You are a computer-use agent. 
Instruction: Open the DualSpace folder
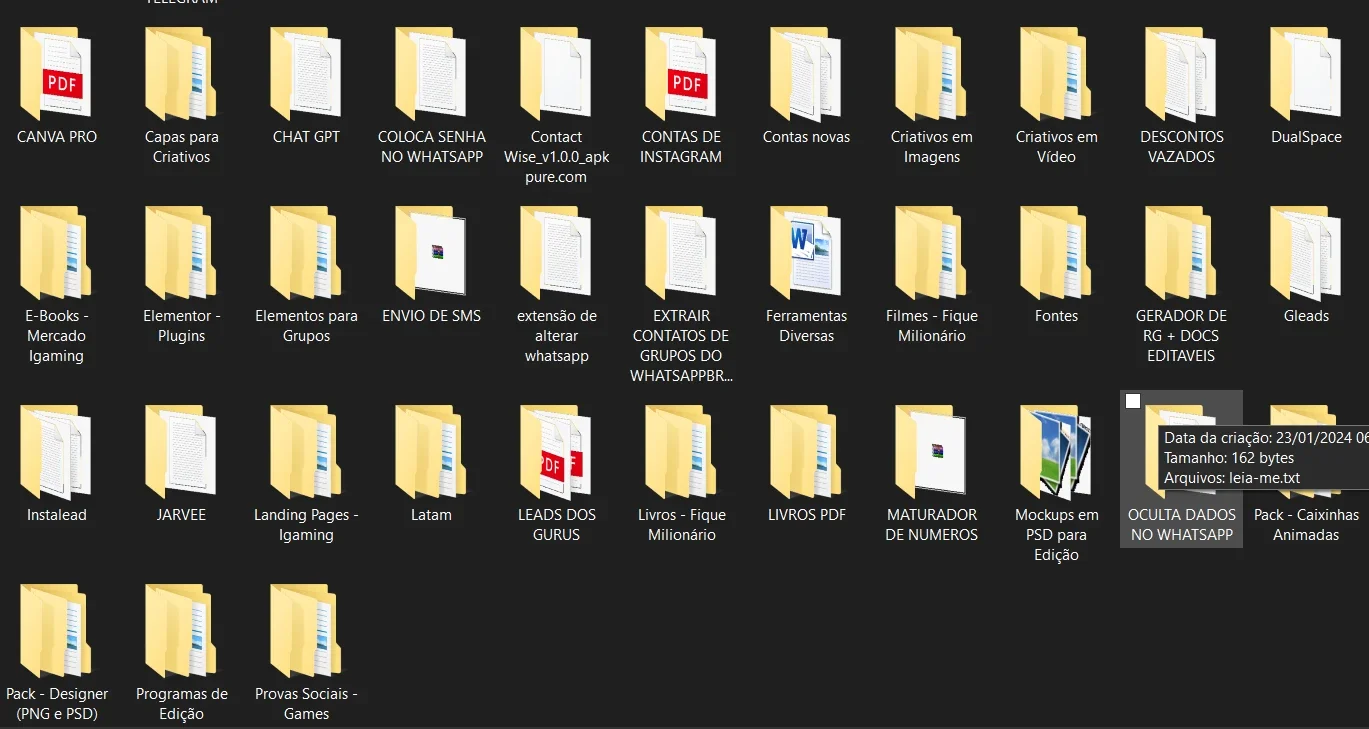coord(1306,73)
